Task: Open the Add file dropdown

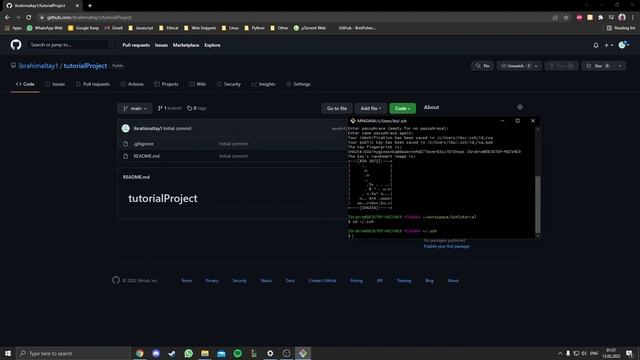Action: point(371,108)
